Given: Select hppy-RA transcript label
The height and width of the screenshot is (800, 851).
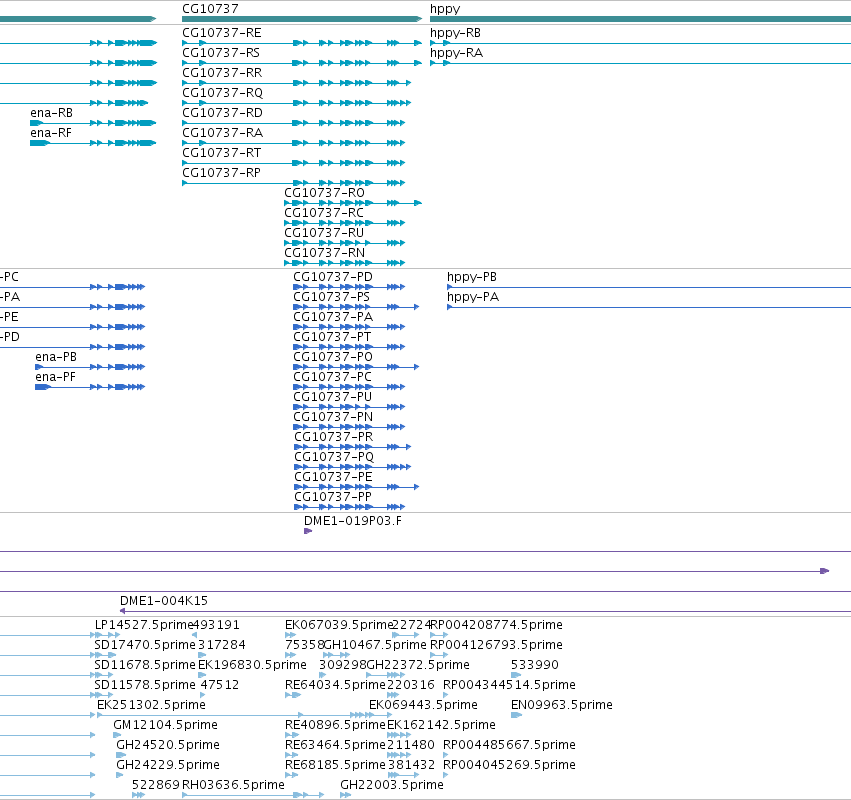Looking at the screenshot, I should (x=456, y=53).
